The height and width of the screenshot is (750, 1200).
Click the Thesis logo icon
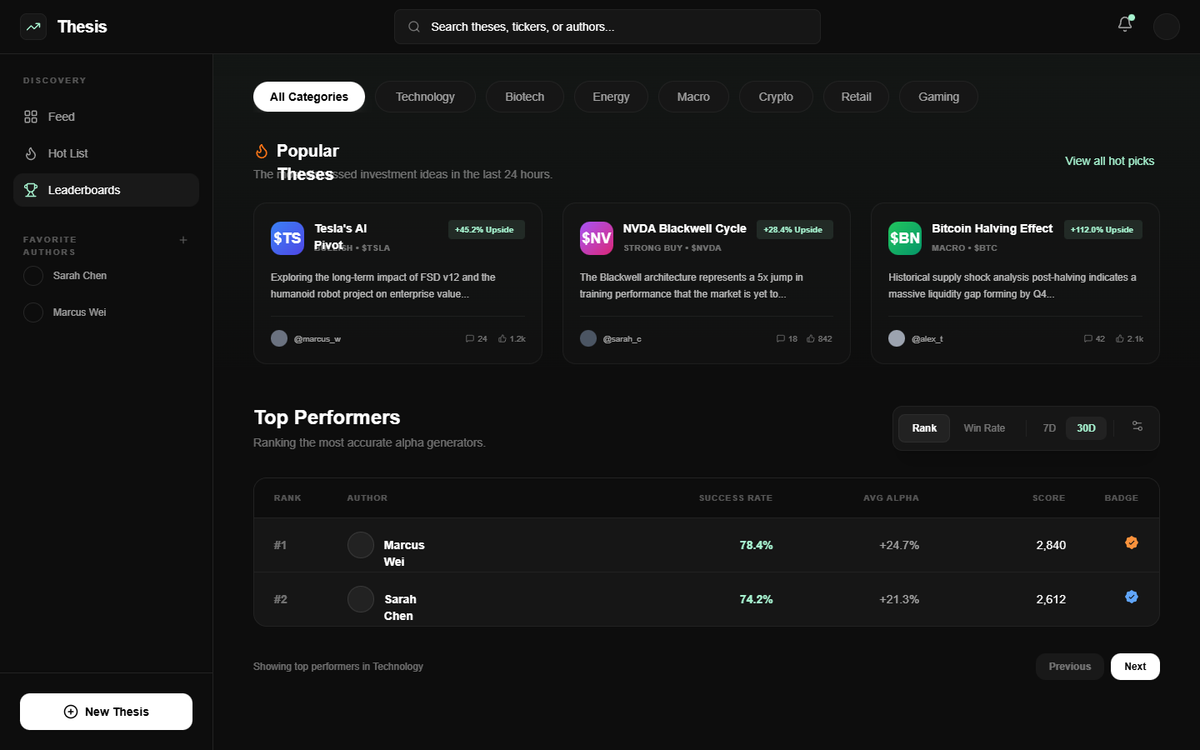(x=33, y=27)
